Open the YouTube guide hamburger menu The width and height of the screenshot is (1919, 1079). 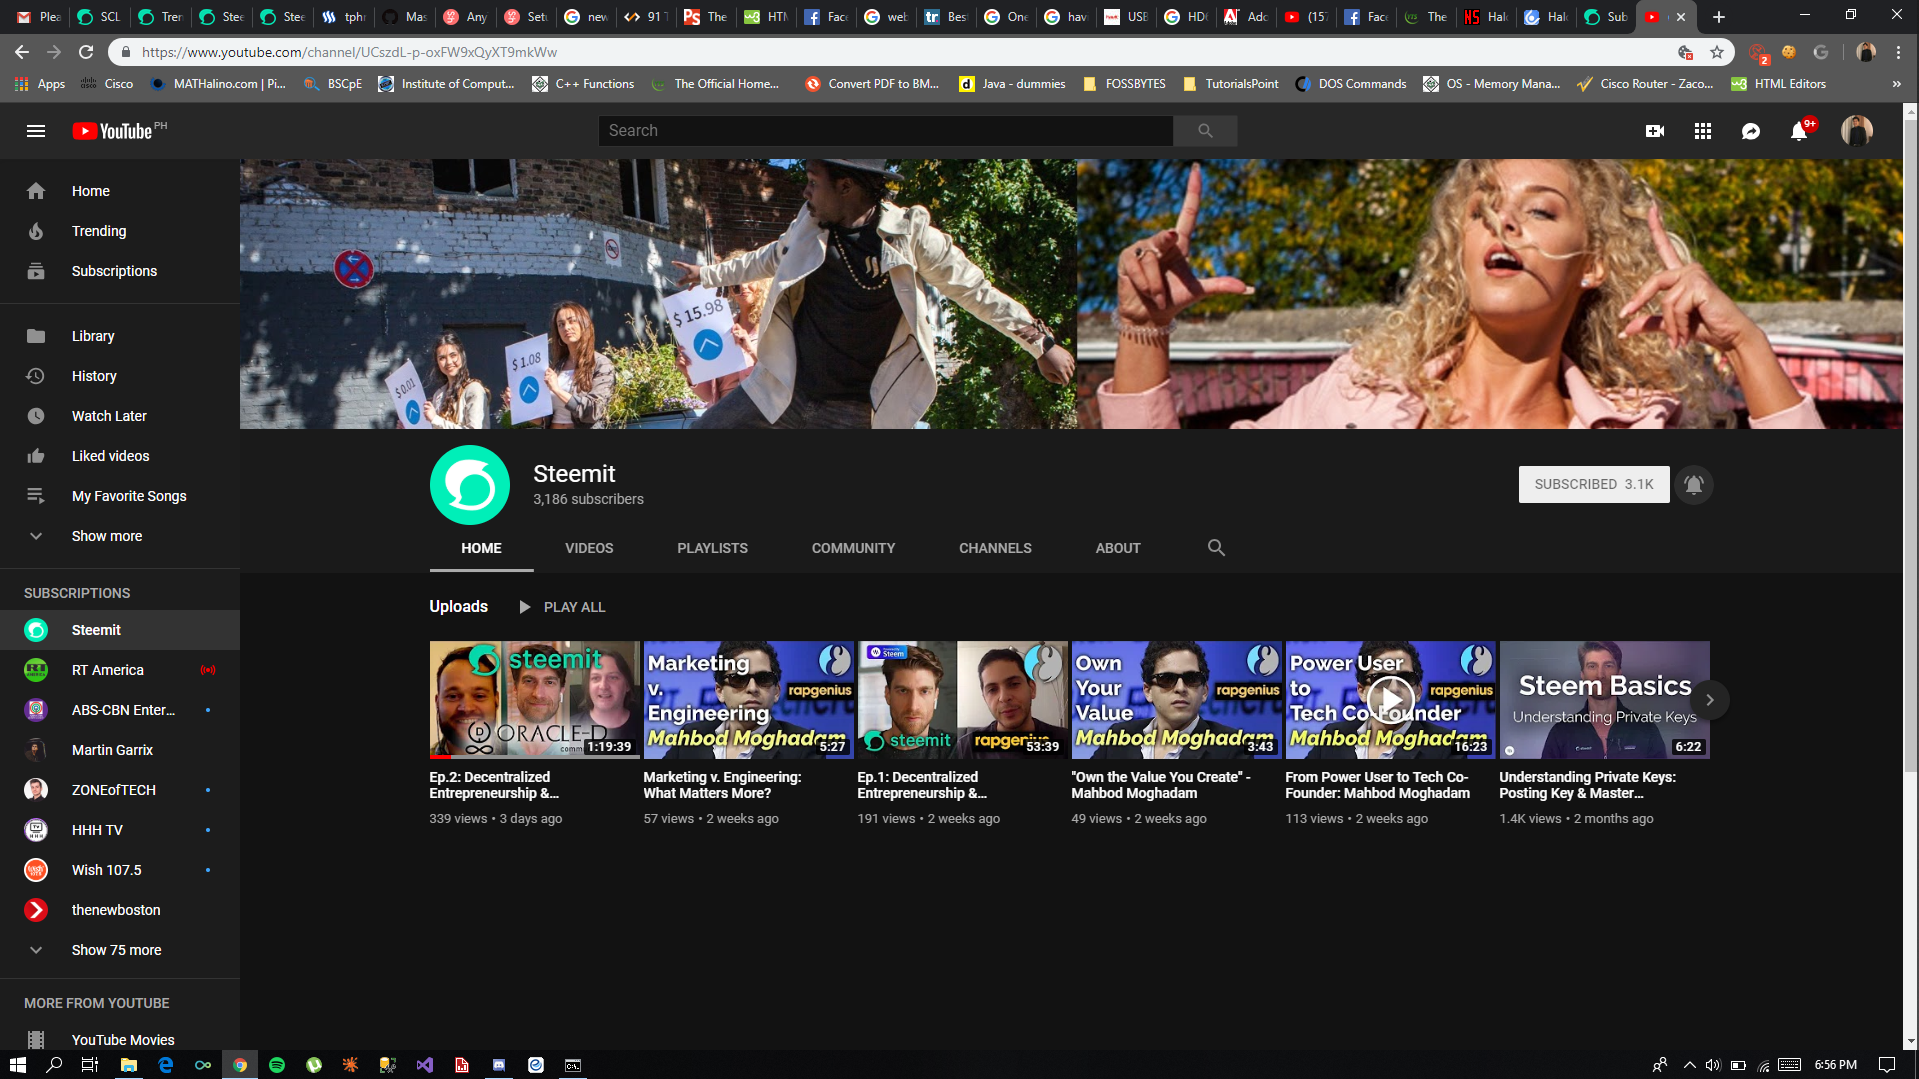pyautogui.click(x=36, y=131)
